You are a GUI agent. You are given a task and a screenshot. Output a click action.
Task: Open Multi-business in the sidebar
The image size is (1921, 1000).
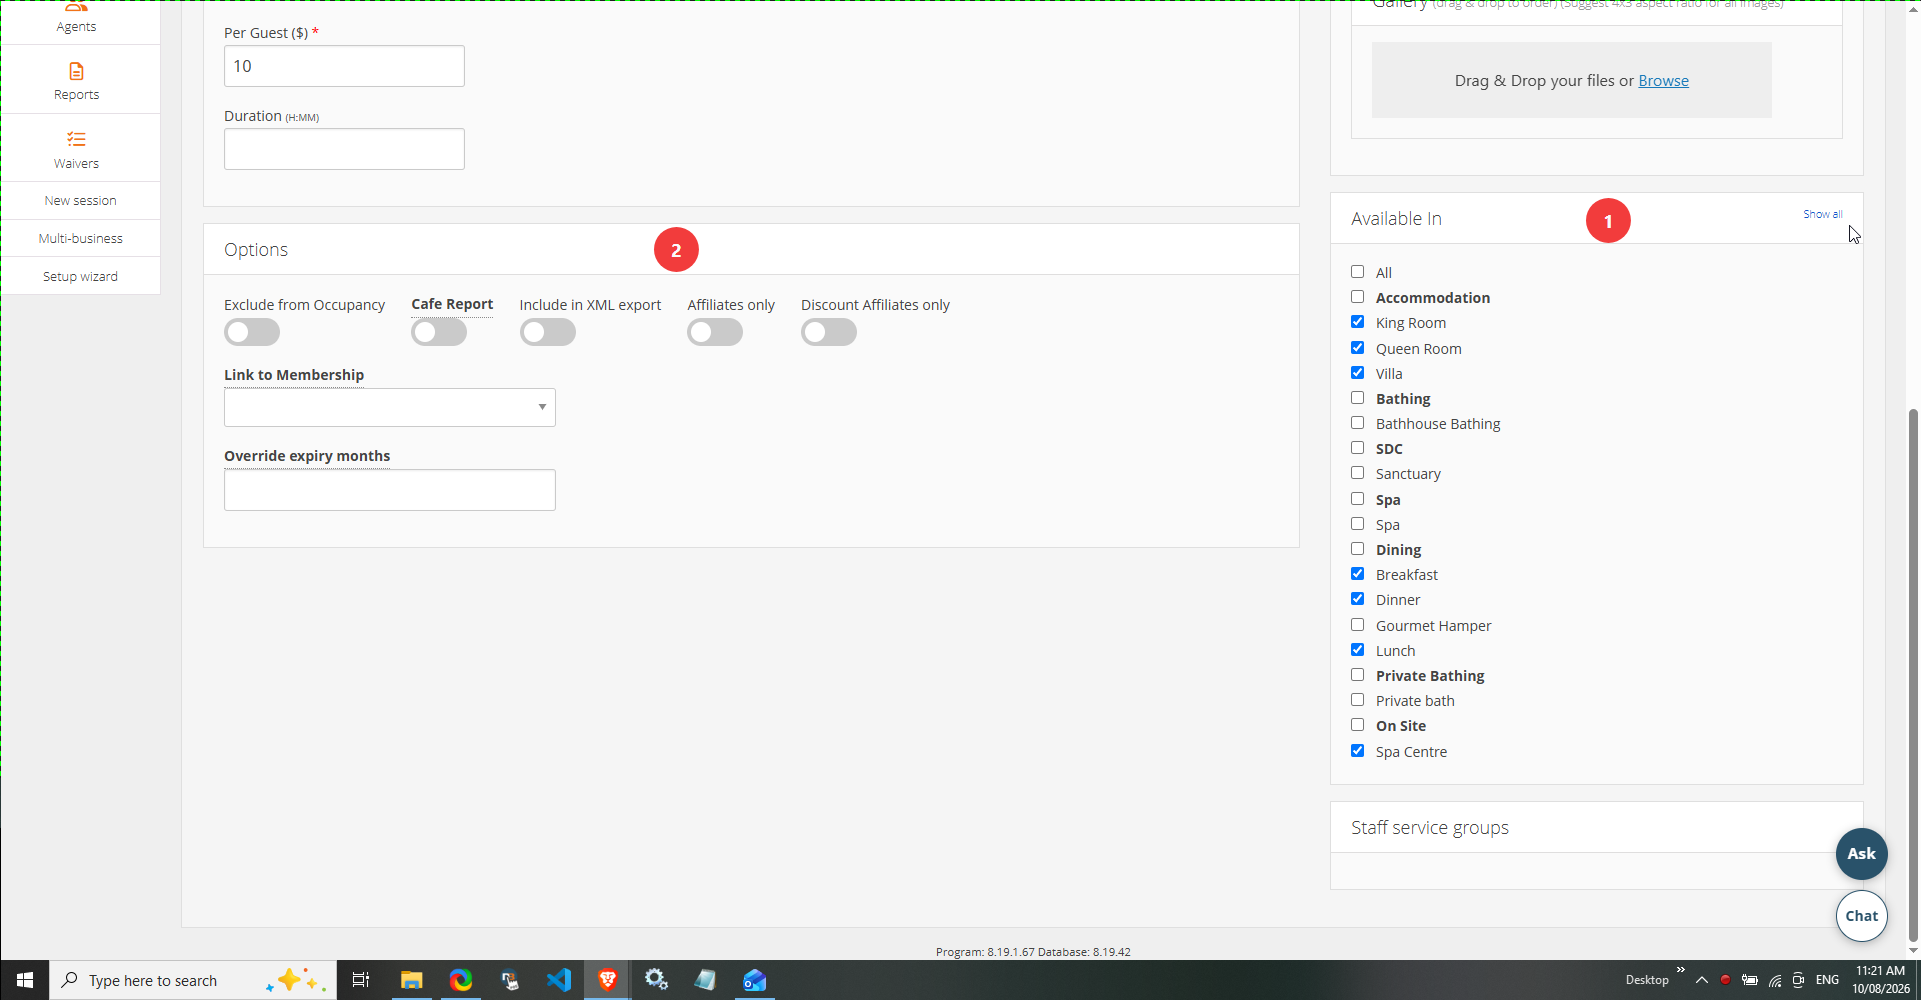81,238
